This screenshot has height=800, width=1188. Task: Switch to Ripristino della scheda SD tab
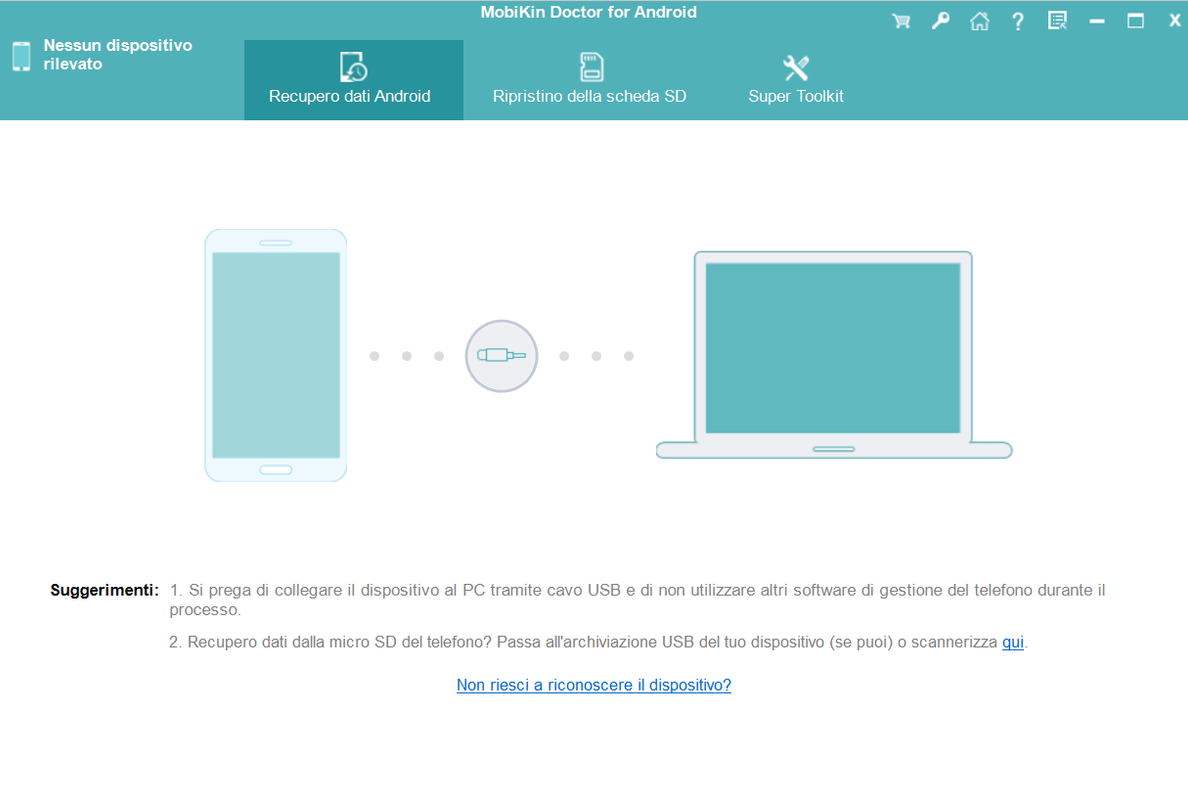tap(589, 80)
